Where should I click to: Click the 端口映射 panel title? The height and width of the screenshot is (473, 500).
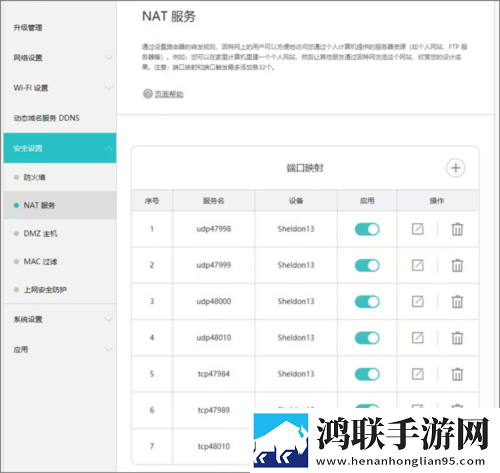click(x=305, y=168)
